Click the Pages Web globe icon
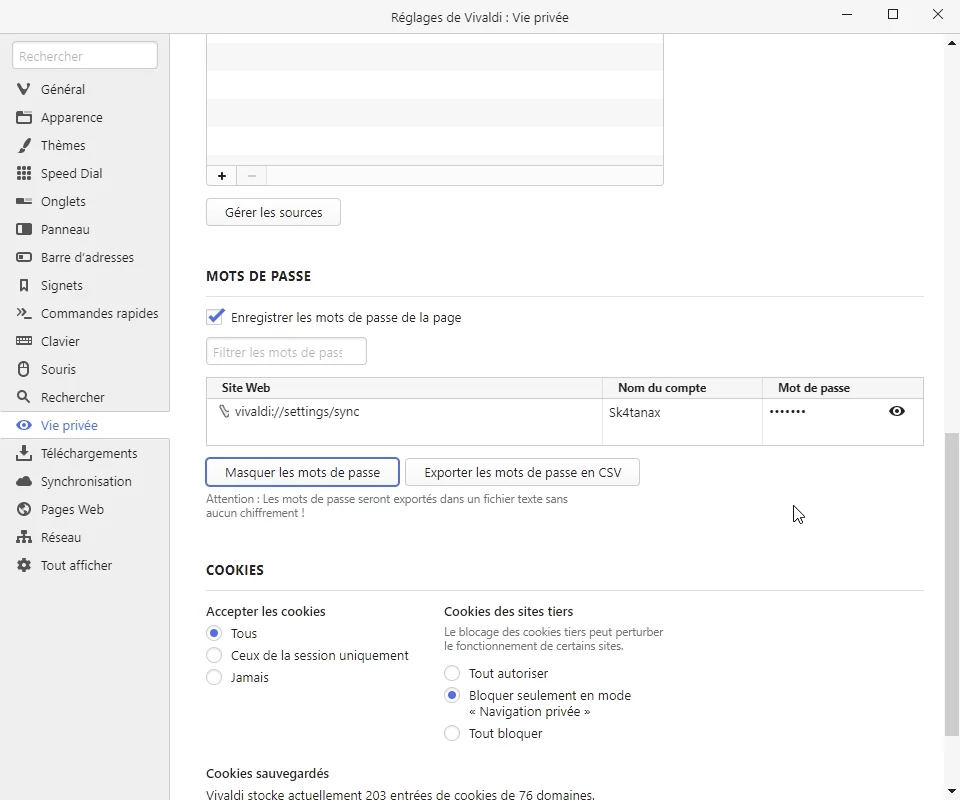960x800 pixels. pyautogui.click(x=24, y=509)
